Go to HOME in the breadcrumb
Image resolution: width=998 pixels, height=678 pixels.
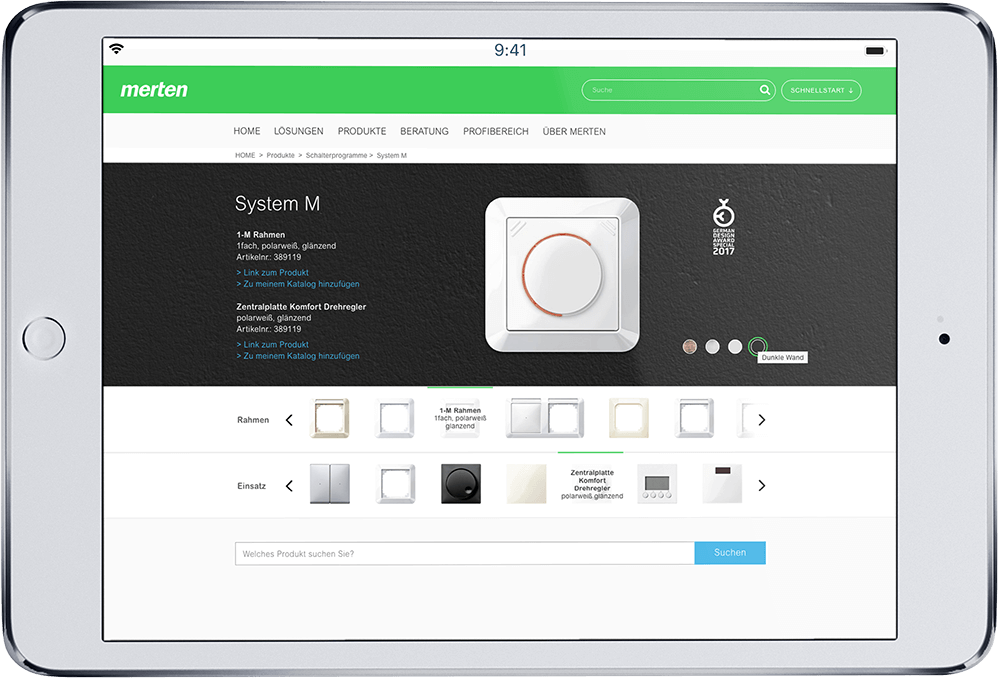click(244, 155)
